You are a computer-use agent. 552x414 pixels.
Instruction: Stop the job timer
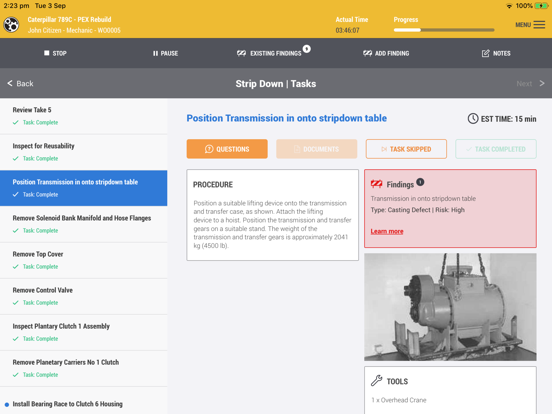[55, 53]
